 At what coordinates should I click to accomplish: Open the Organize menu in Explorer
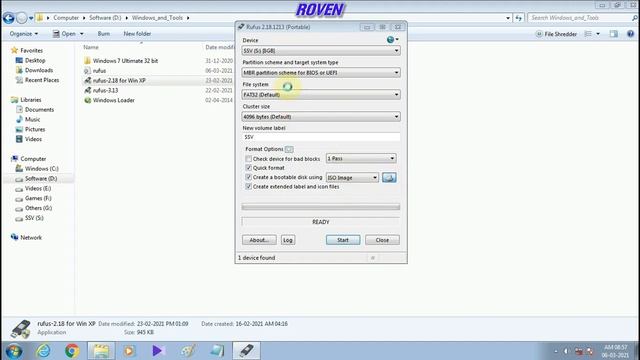tap(24, 34)
